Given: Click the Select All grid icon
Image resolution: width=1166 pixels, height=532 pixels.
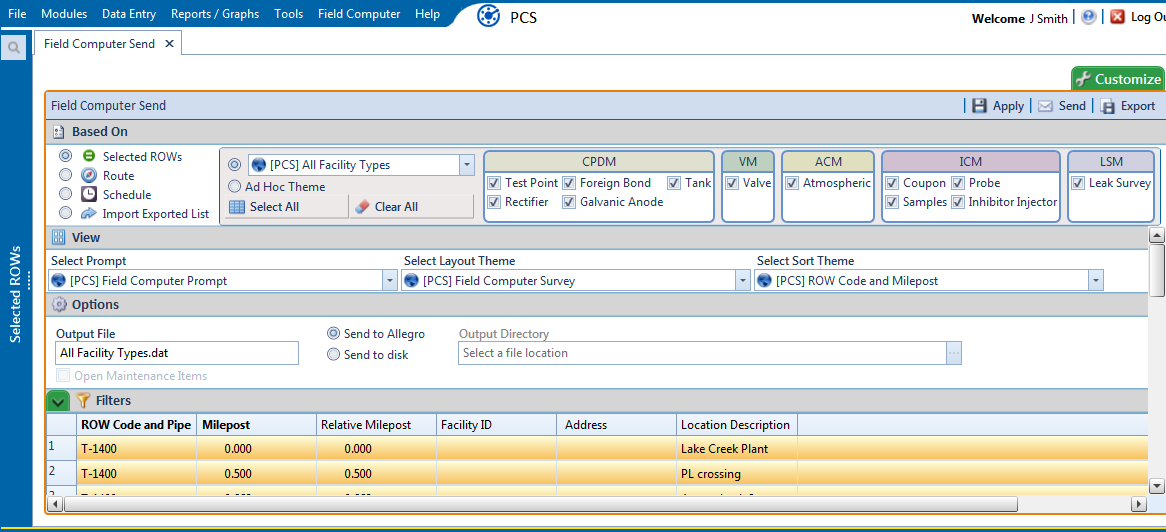Looking at the screenshot, I should tap(236, 207).
